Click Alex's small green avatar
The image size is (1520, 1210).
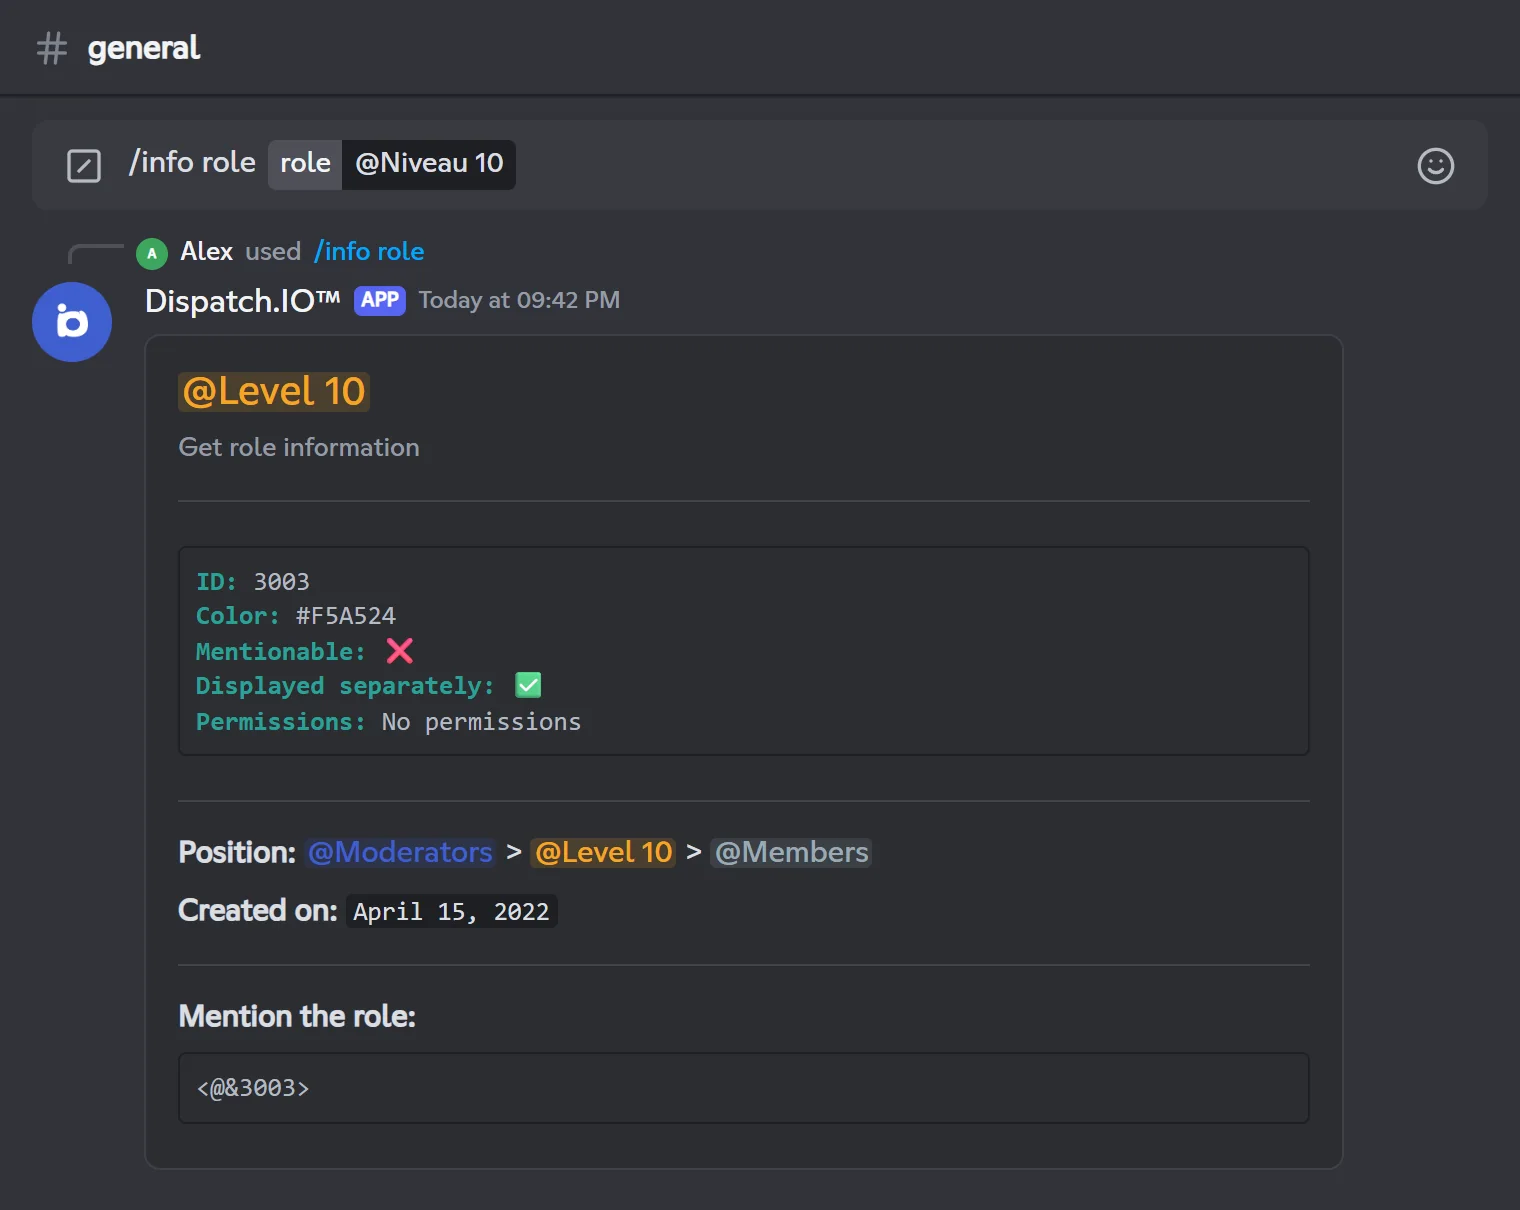pos(152,253)
